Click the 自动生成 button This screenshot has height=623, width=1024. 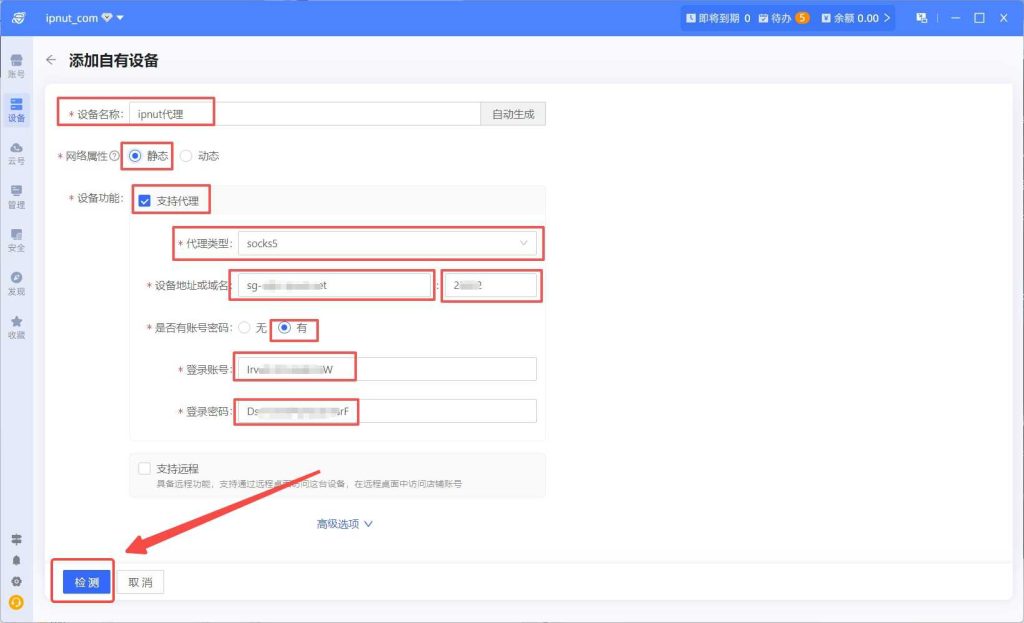pos(513,114)
